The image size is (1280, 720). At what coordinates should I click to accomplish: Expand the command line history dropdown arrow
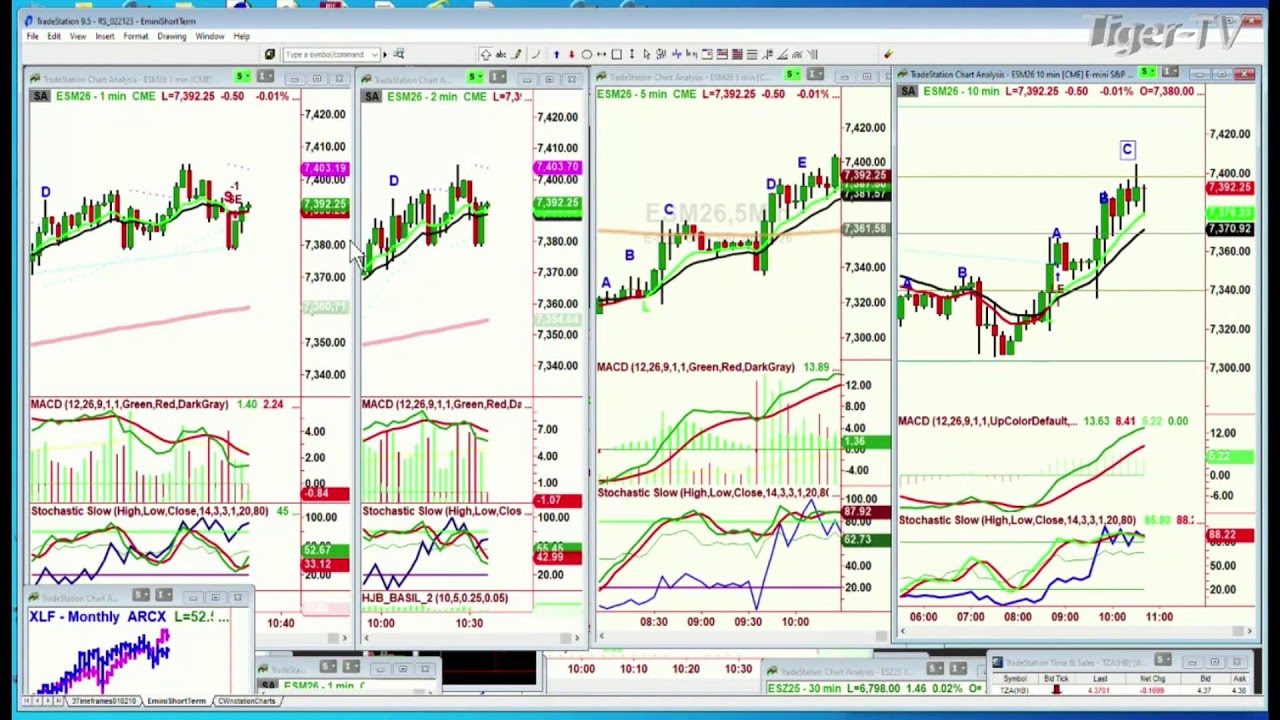[x=375, y=54]
